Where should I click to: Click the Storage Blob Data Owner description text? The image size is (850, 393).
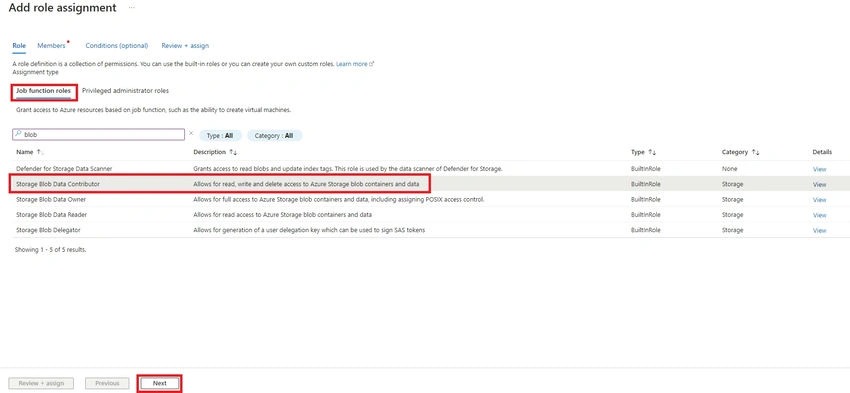339,199
